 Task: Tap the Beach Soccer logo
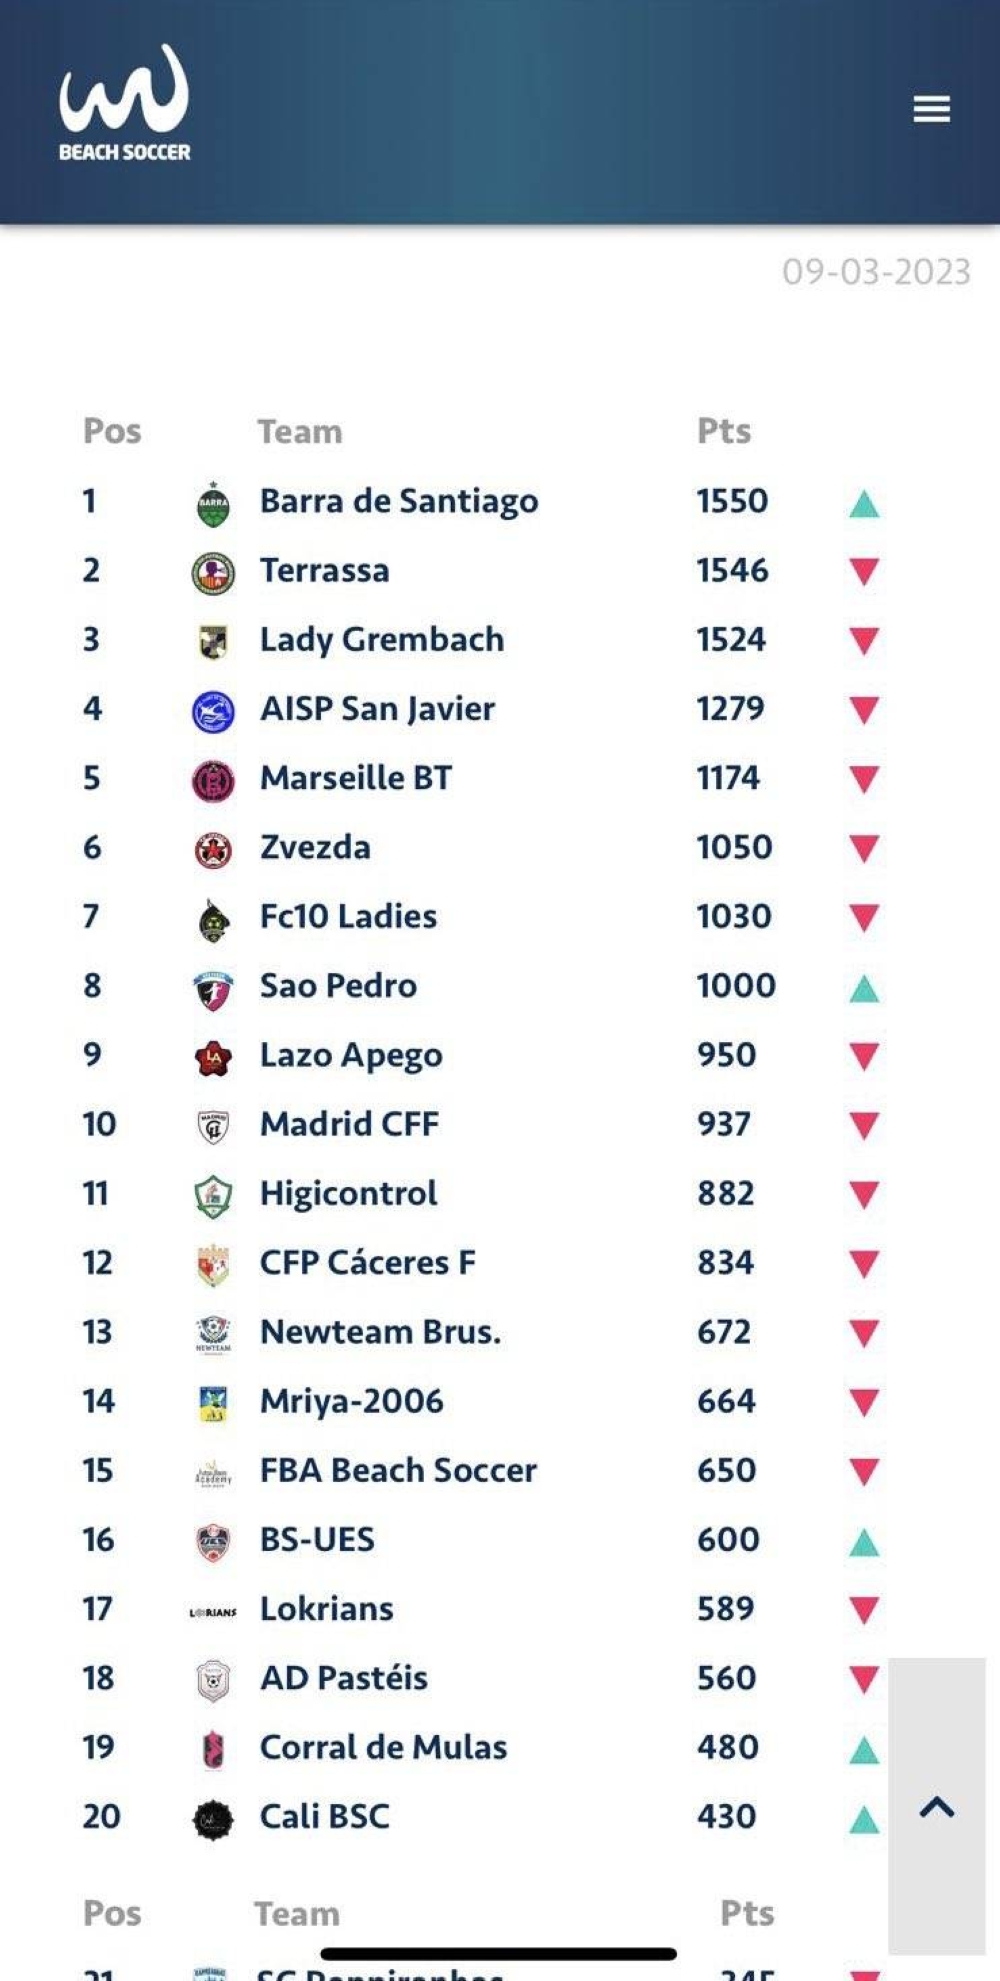(125, 105)
